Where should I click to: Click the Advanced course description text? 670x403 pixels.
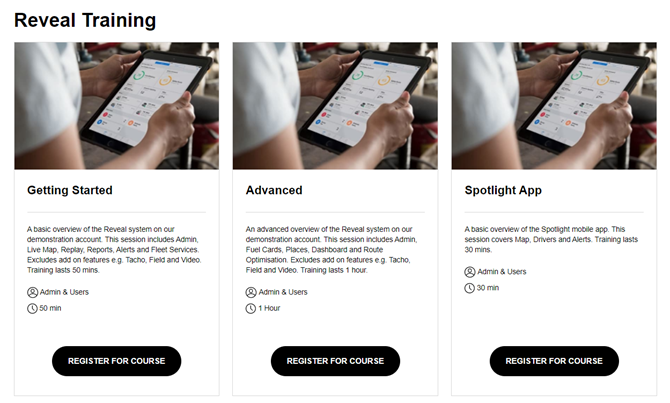(332, 250)
